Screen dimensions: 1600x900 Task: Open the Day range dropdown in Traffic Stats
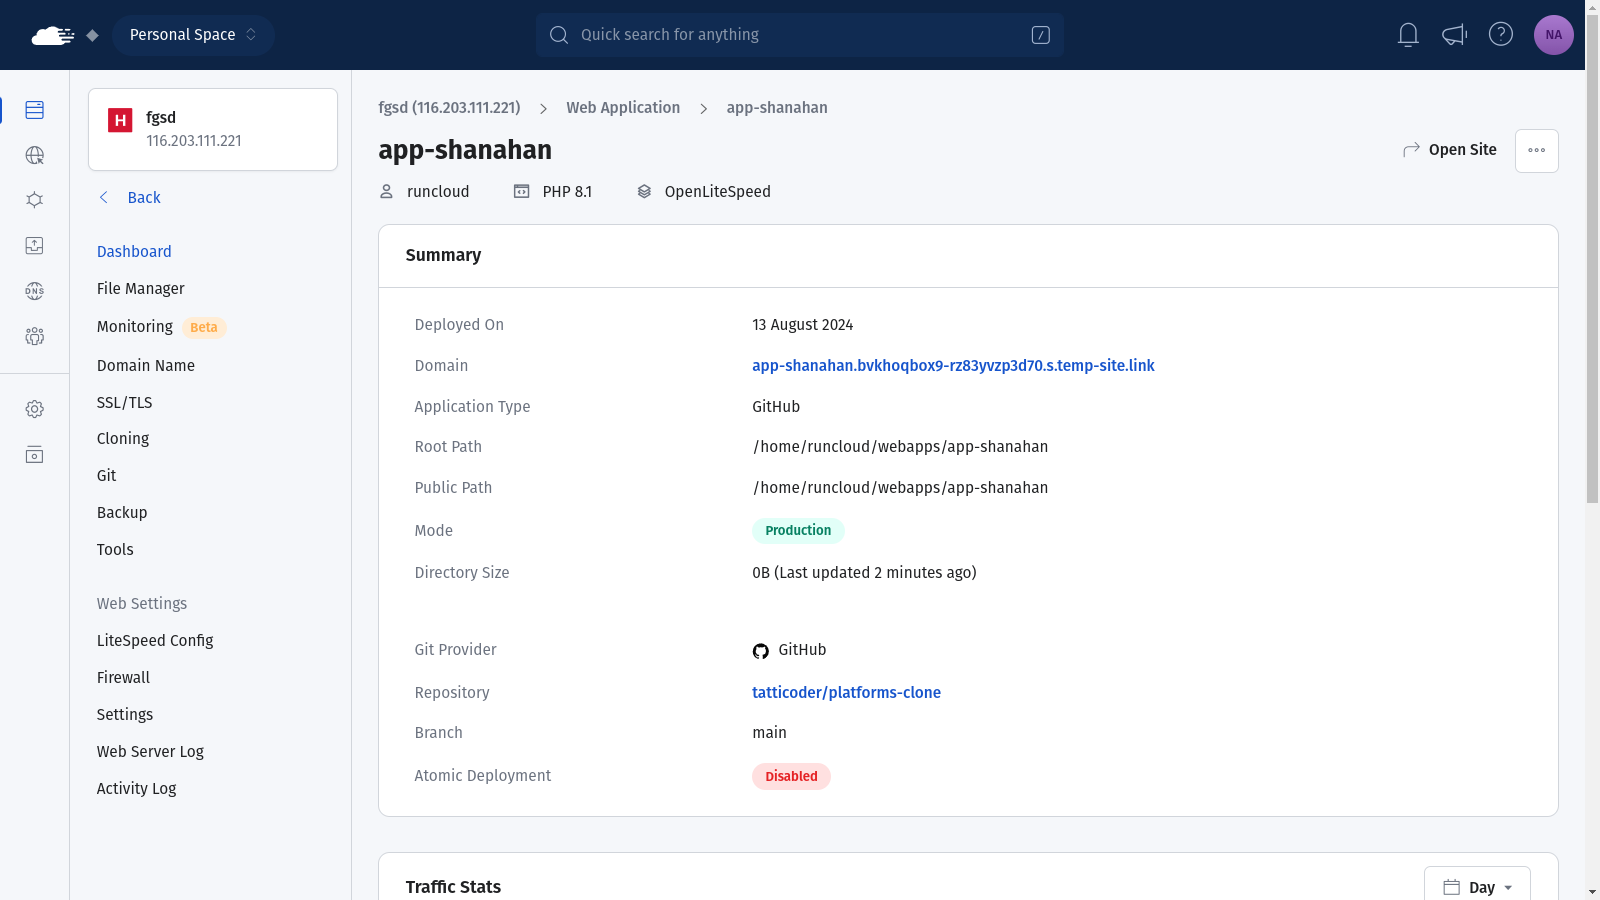point(1477,887)
